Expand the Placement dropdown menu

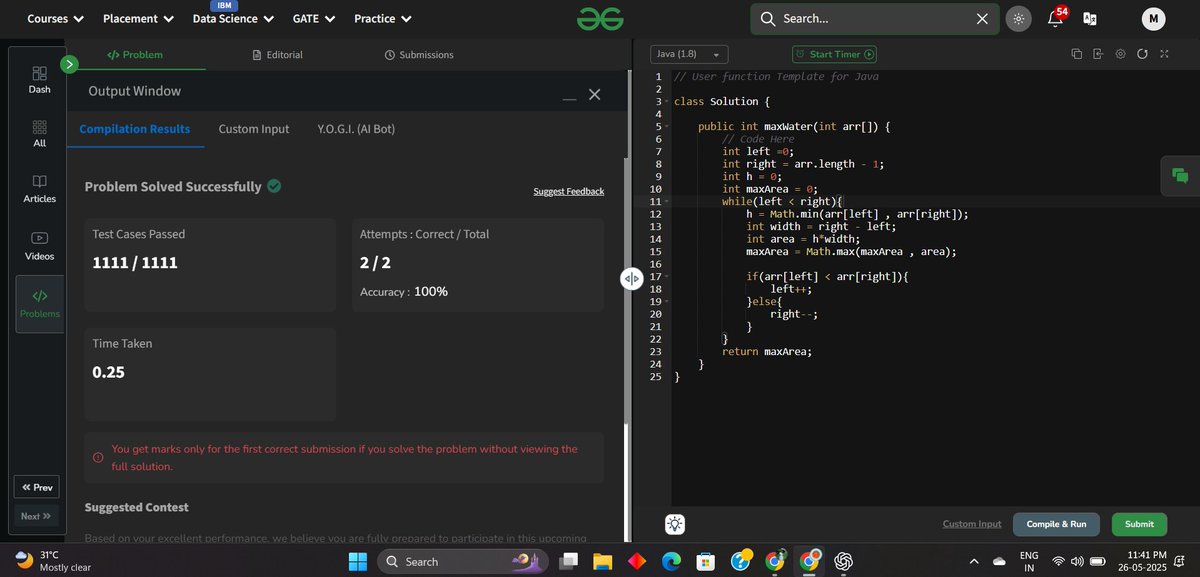138,18
